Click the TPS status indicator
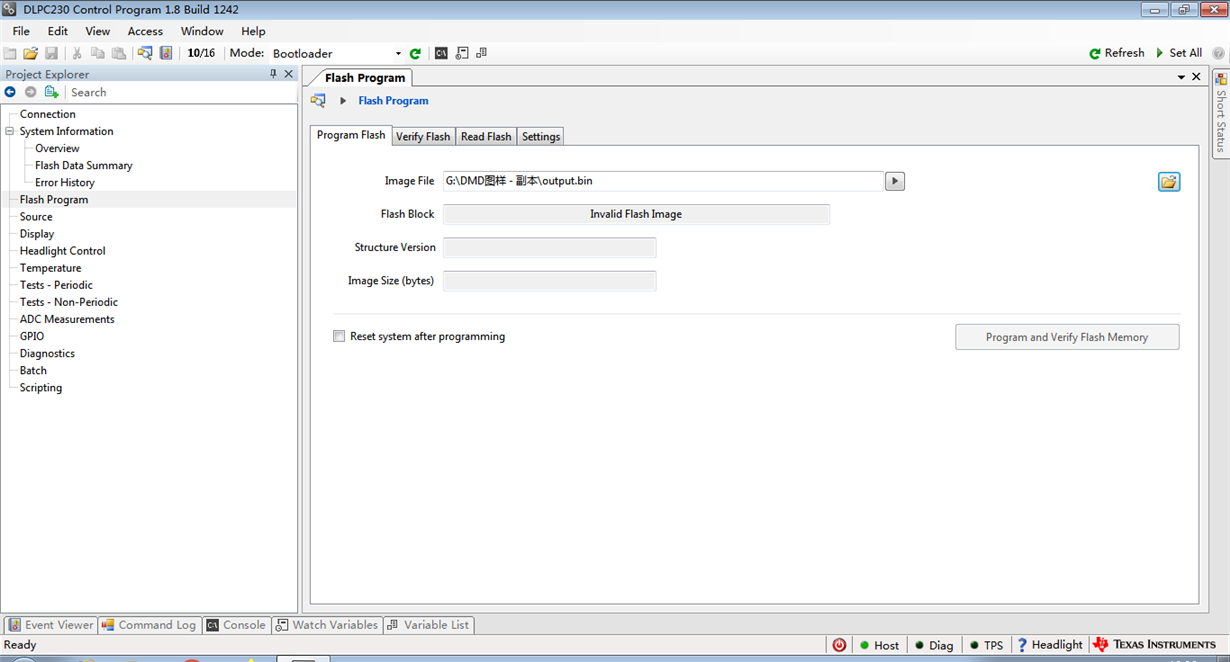 (986, 645)
